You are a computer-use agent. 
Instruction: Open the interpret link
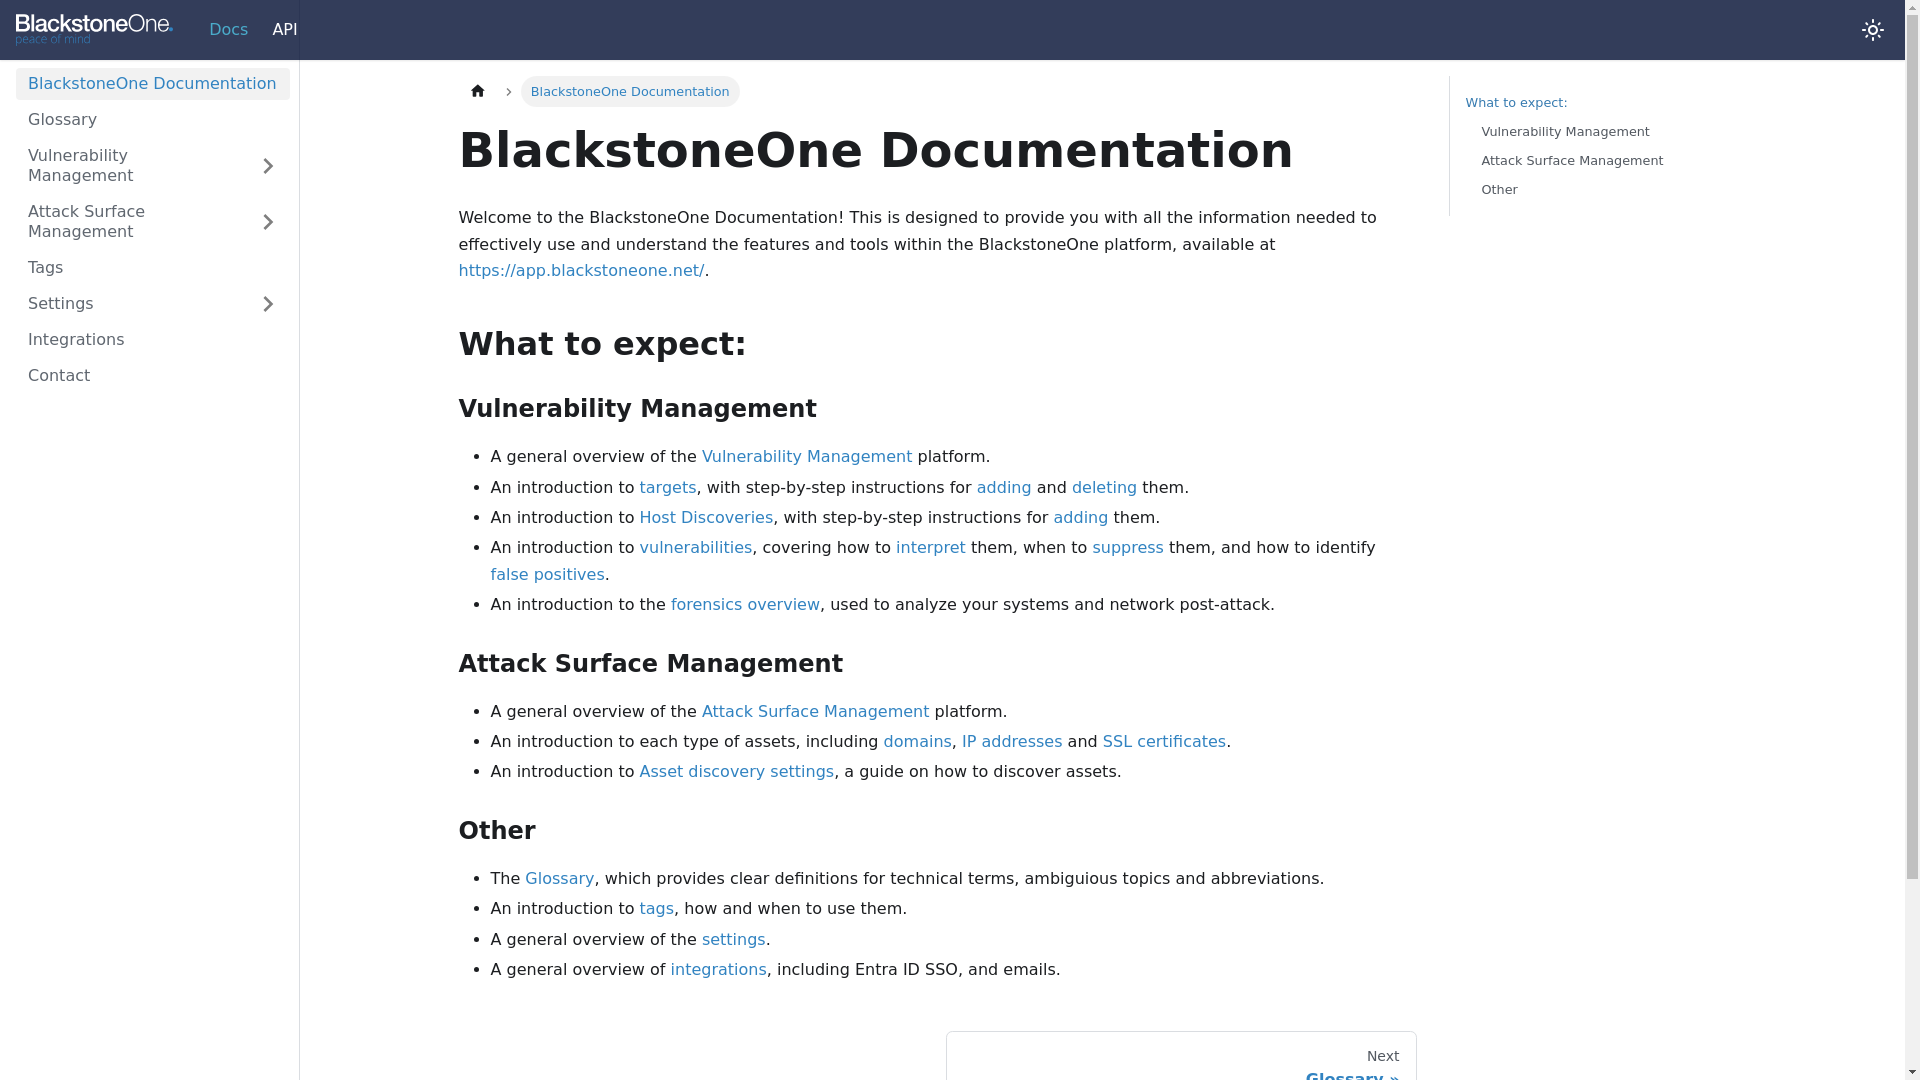tap(931, 548)
